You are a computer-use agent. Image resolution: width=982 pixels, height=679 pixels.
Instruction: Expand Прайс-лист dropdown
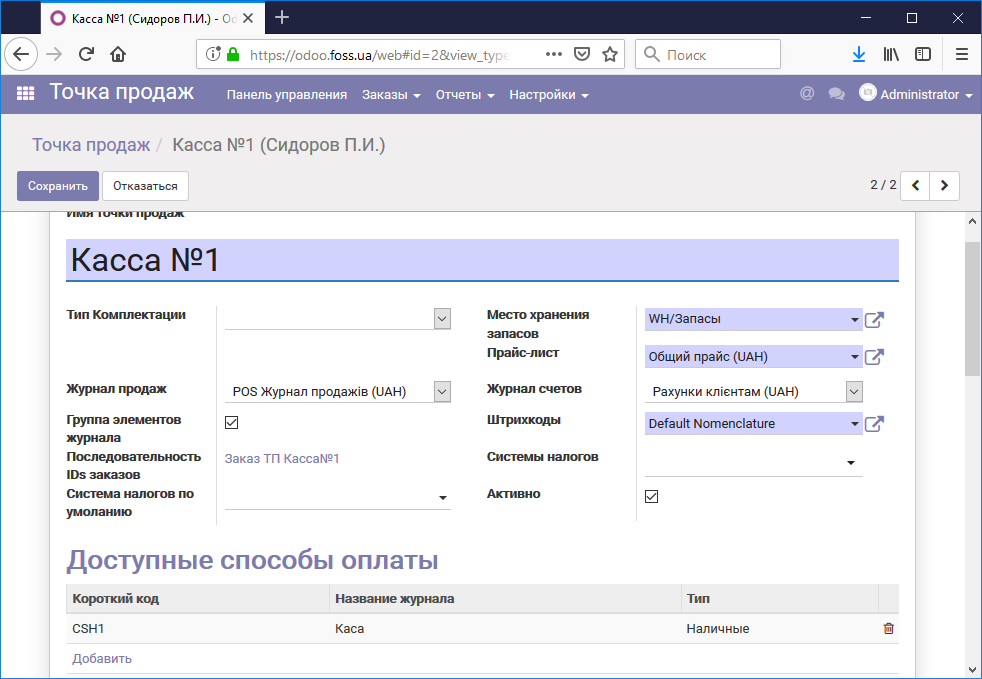854,357
